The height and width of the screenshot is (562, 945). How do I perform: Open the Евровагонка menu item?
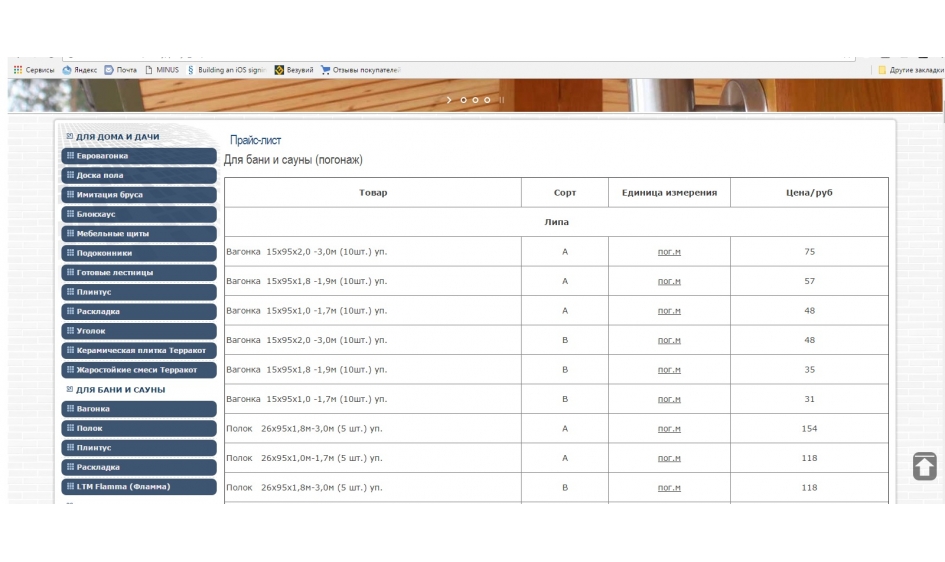[139, 155]
